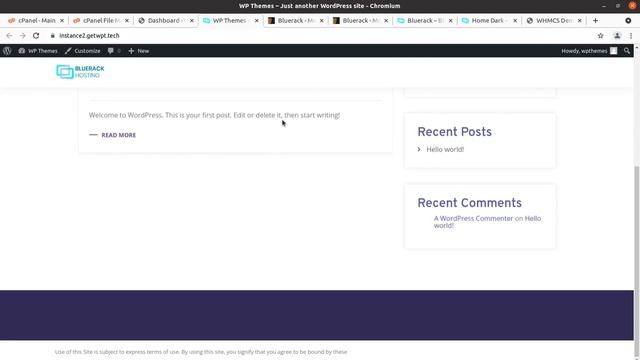Close the Home Dark tab

[515, 20]
